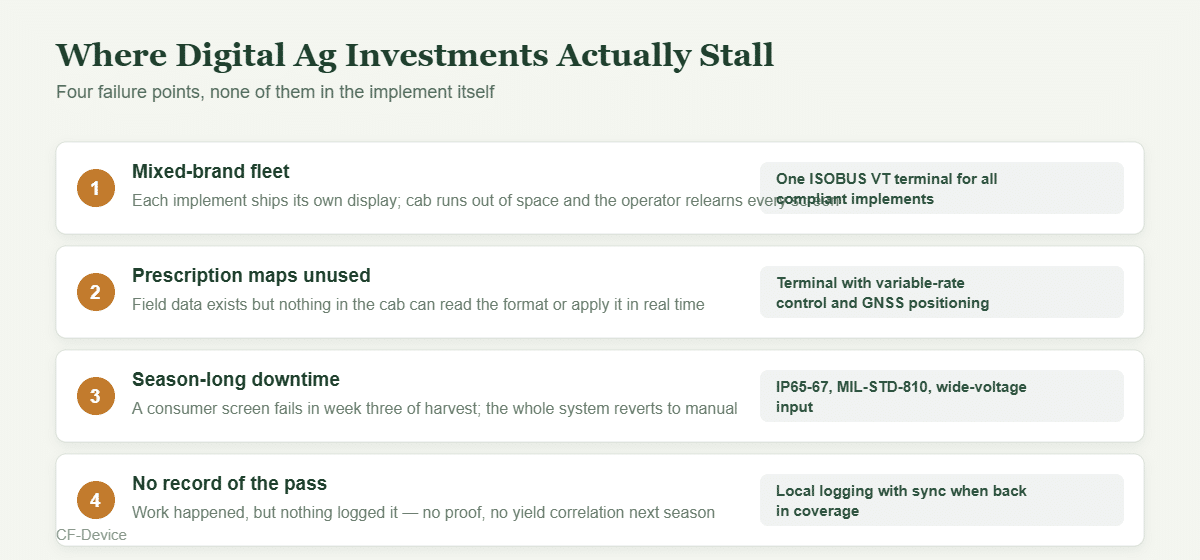Click the consumer screen fails description
This screenshot has height=560, width=1200.
pyautogui.click(x=435, y=408)
